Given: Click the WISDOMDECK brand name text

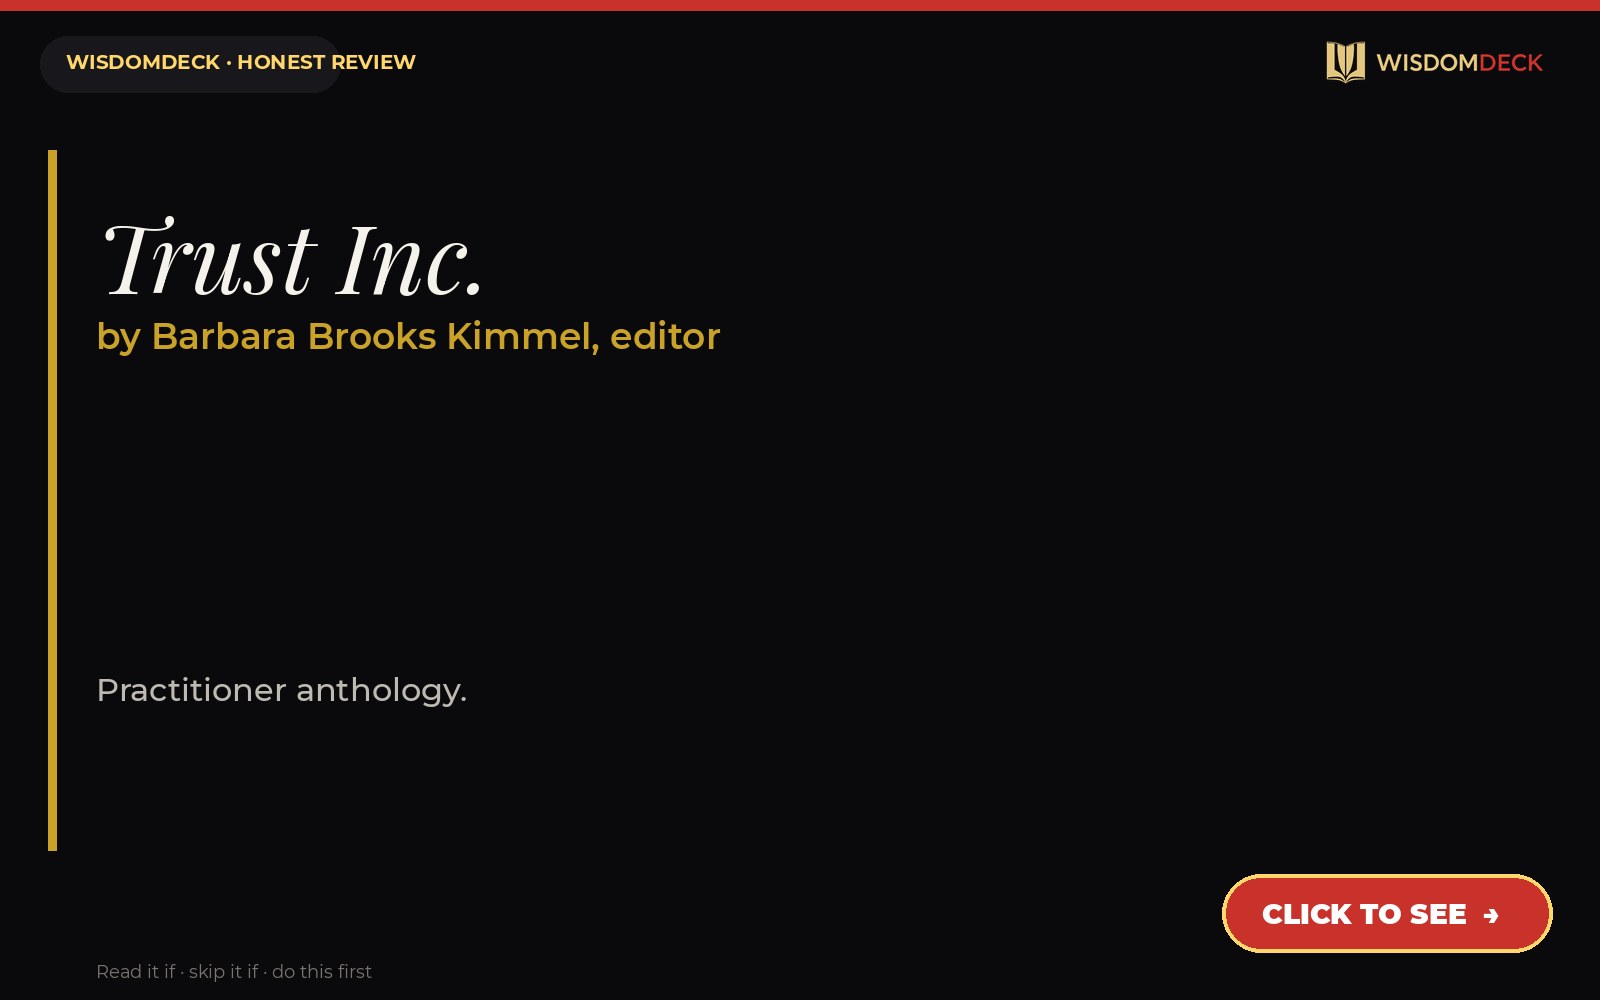Looking at the screenshot, I should click(1459, 63).
